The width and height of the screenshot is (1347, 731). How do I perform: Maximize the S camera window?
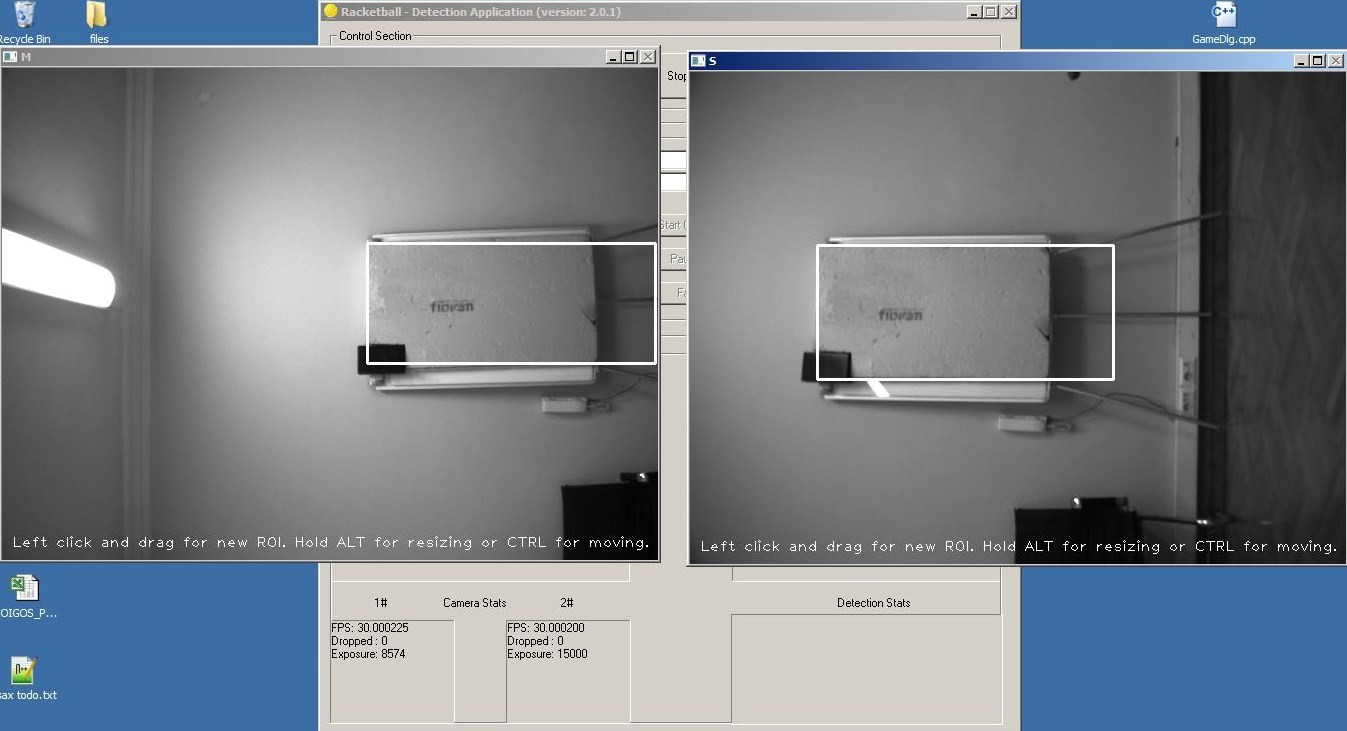pyautogui.click(x=1318, y=61)
